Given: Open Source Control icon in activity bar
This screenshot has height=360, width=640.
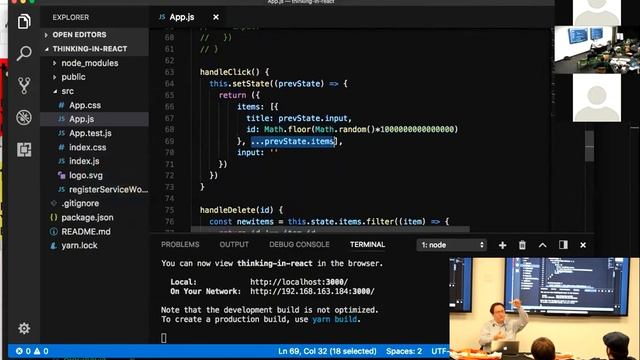Looking at the screenshot, I should (24, 85).
